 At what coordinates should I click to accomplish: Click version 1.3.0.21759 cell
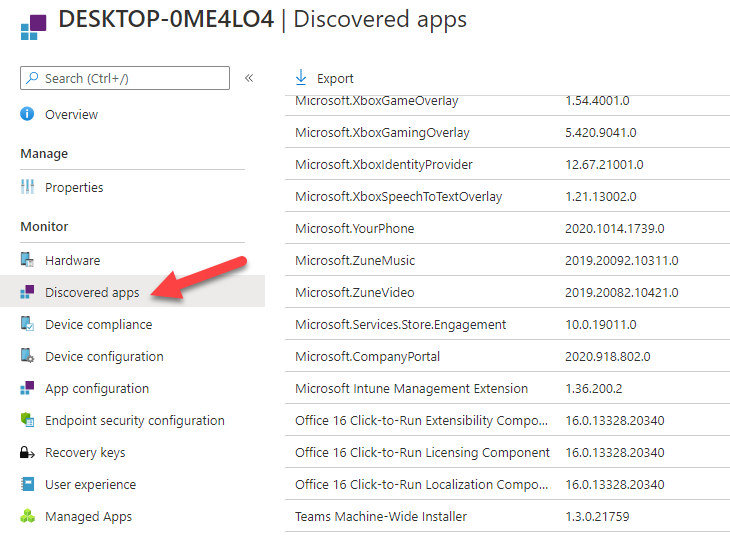597,517
